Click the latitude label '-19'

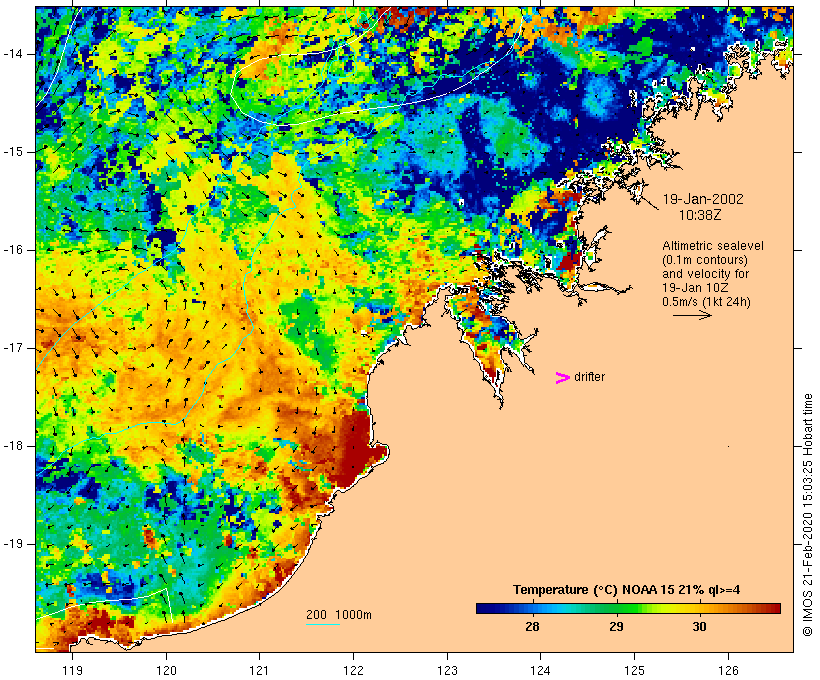12,544
